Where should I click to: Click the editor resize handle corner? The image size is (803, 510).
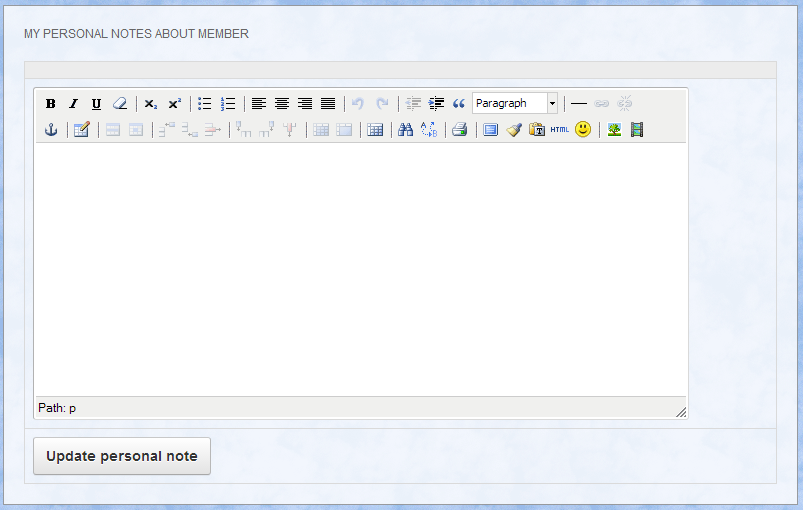pyautogui.click(x=681, y=412)
